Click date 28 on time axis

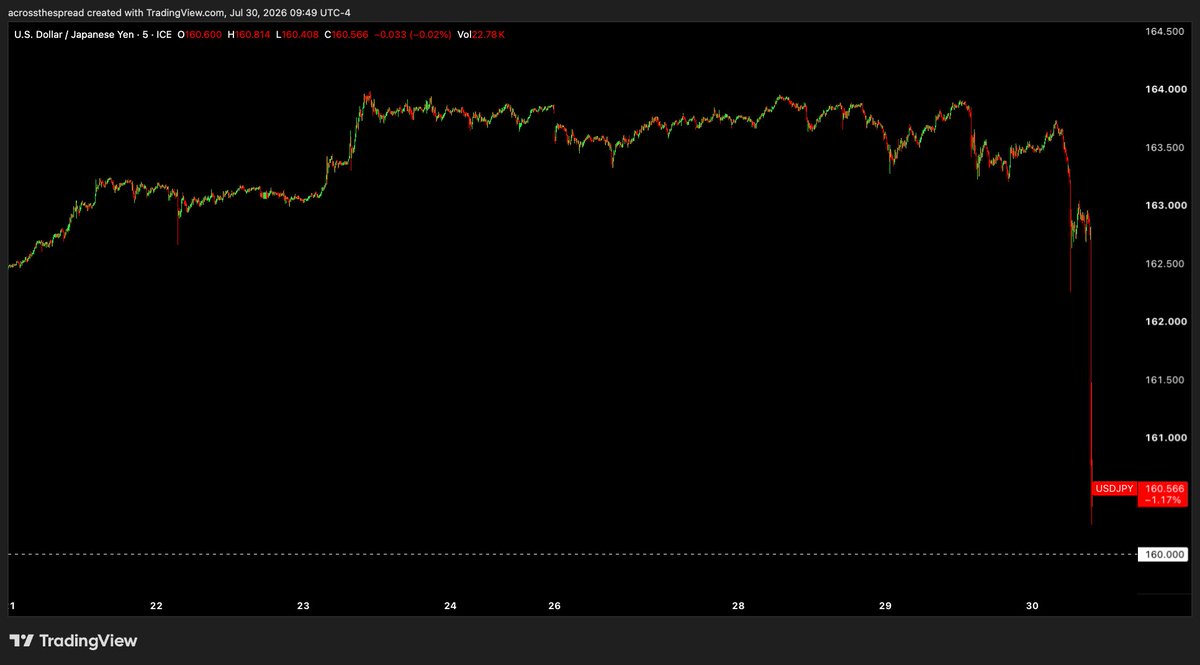(x=738, y=606)
